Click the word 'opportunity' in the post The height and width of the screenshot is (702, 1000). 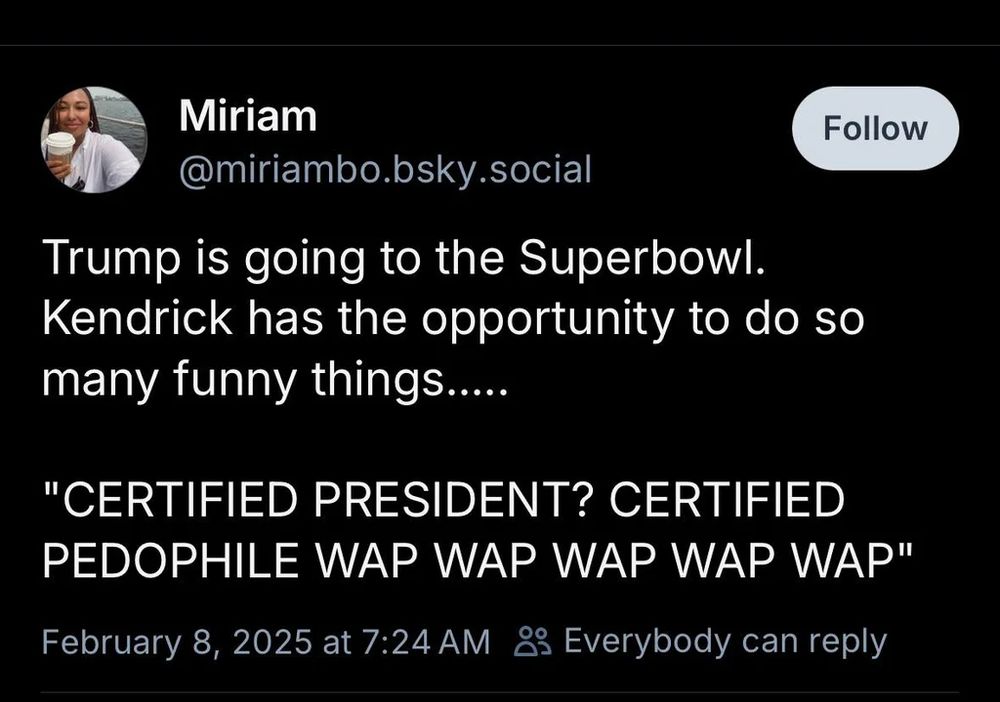coord(547,321)
